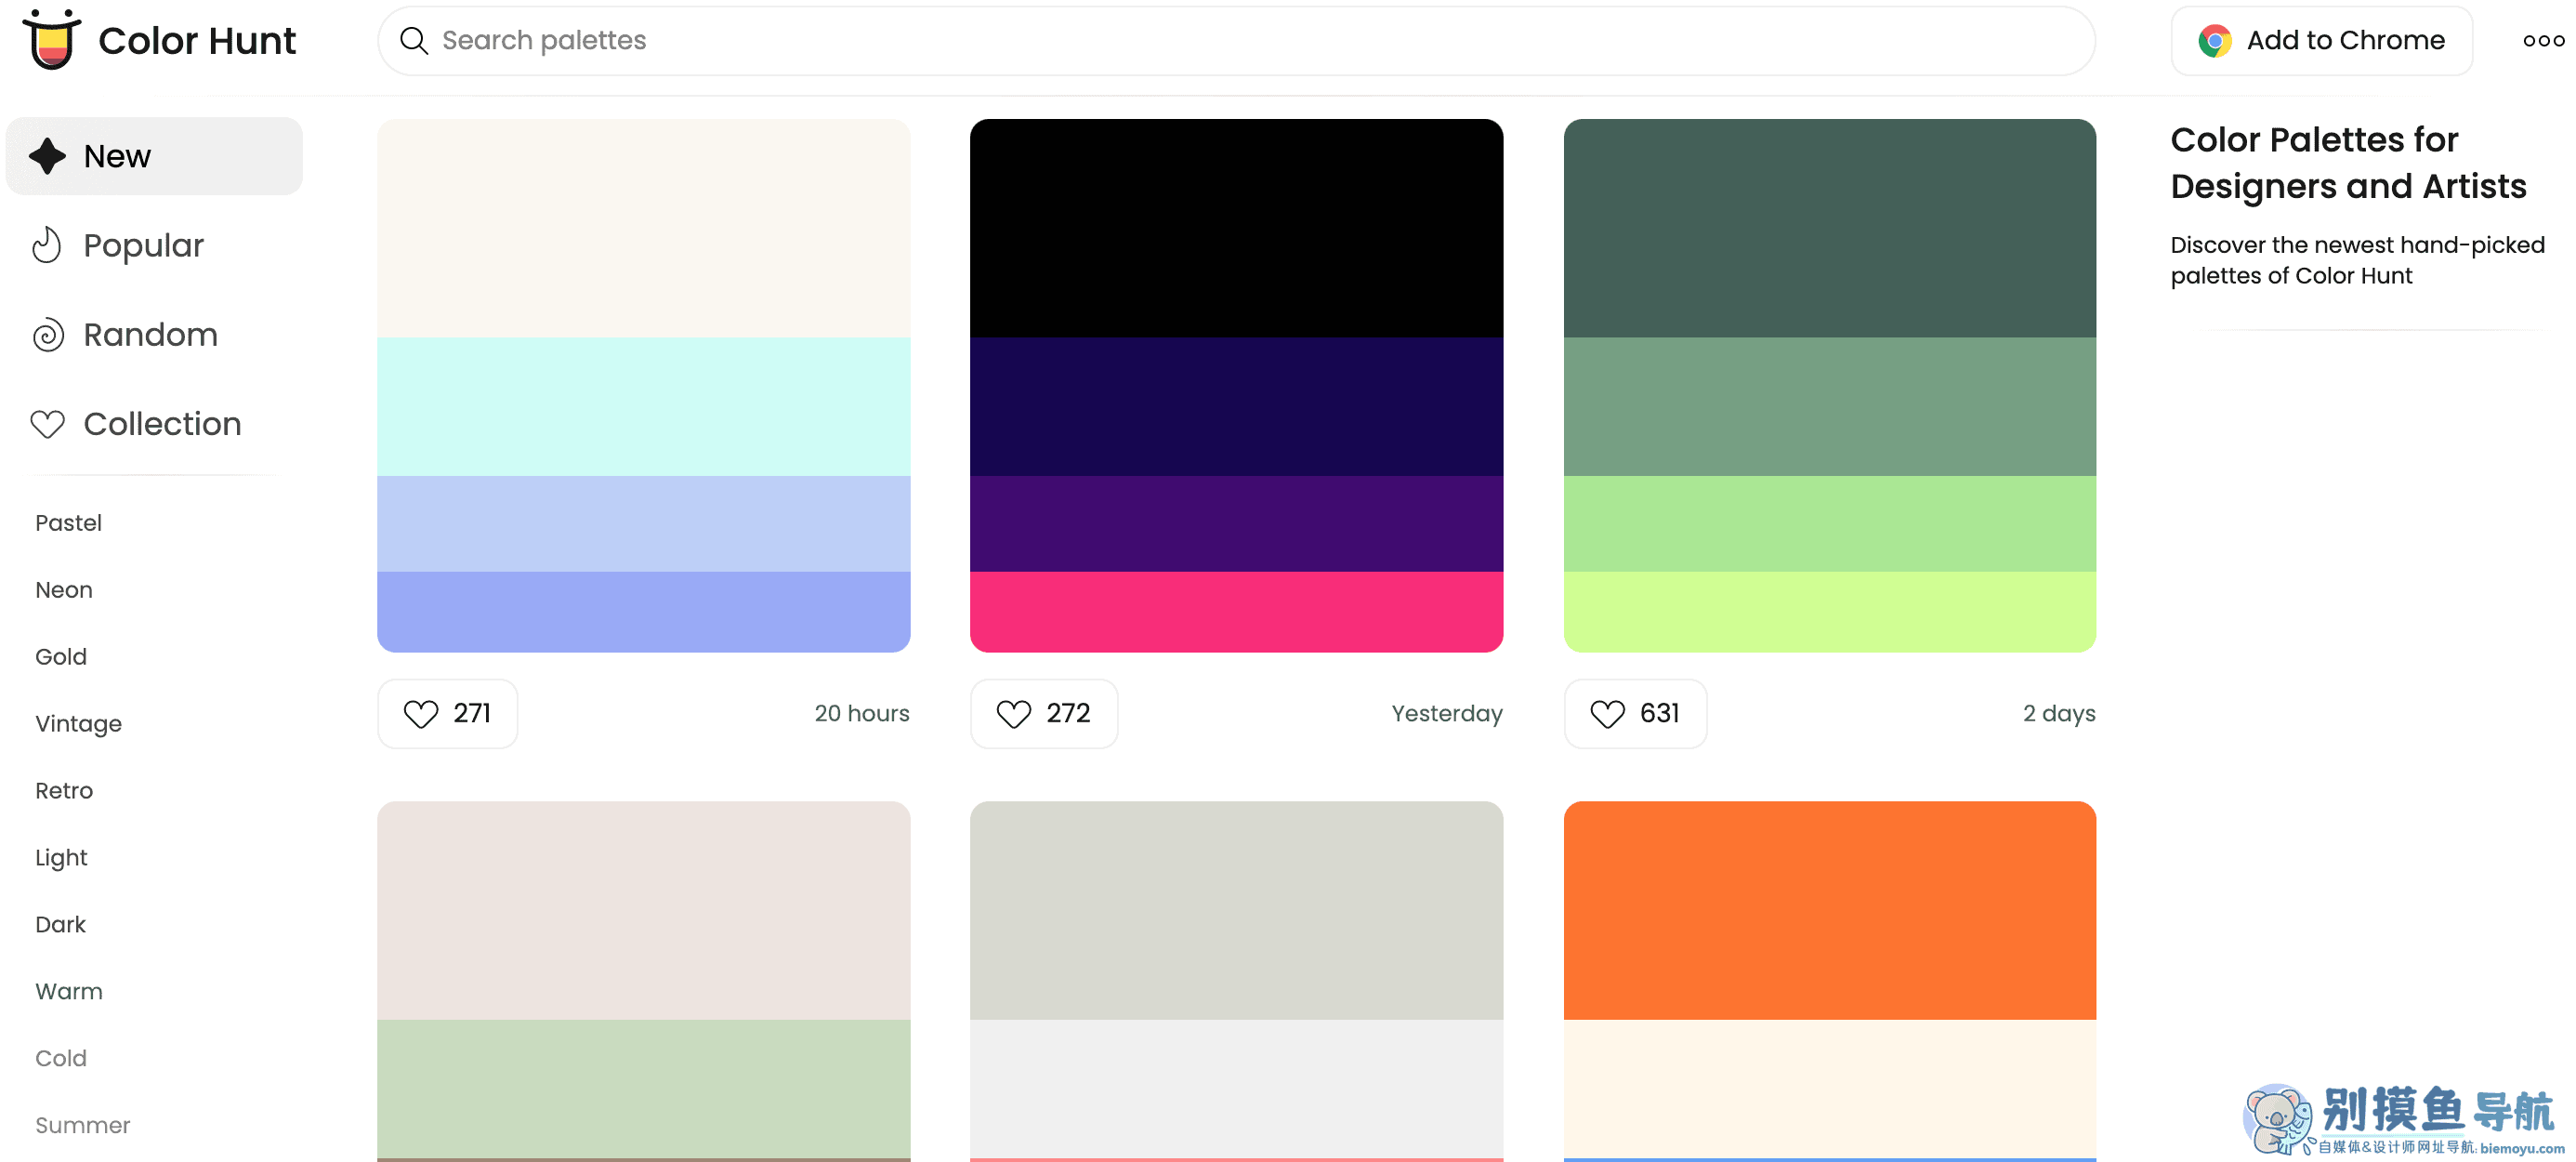Click the Collection heart icon
Screen dimensions: 2576x1162
(47, 424)
